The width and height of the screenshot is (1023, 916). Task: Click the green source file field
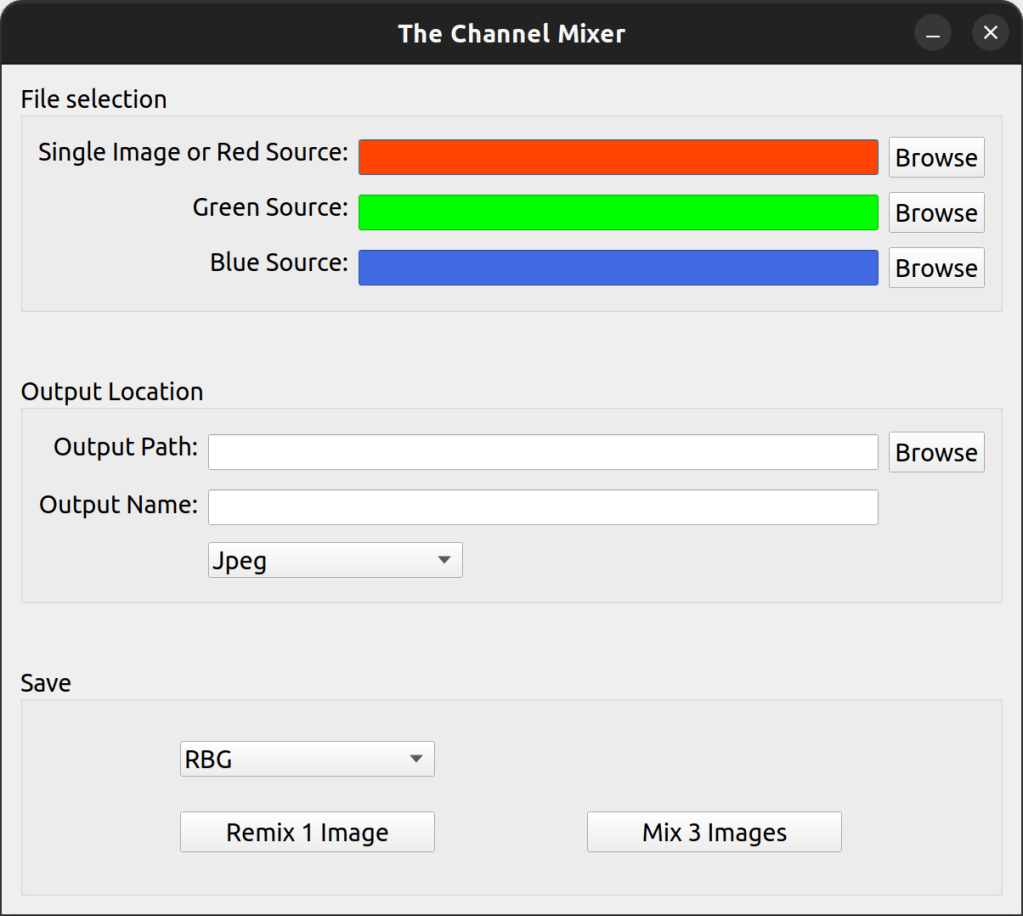(x=617, y=212)
